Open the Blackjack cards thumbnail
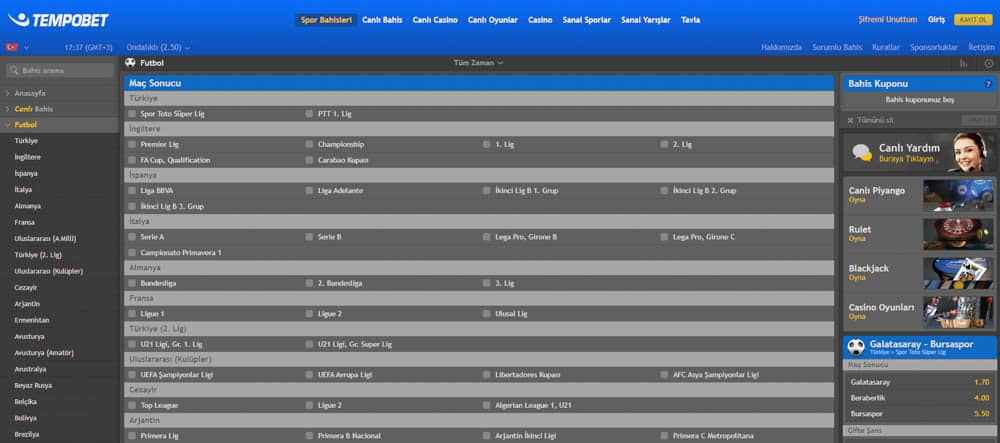This screenshot has height=443, width=1000. point(958,273)
